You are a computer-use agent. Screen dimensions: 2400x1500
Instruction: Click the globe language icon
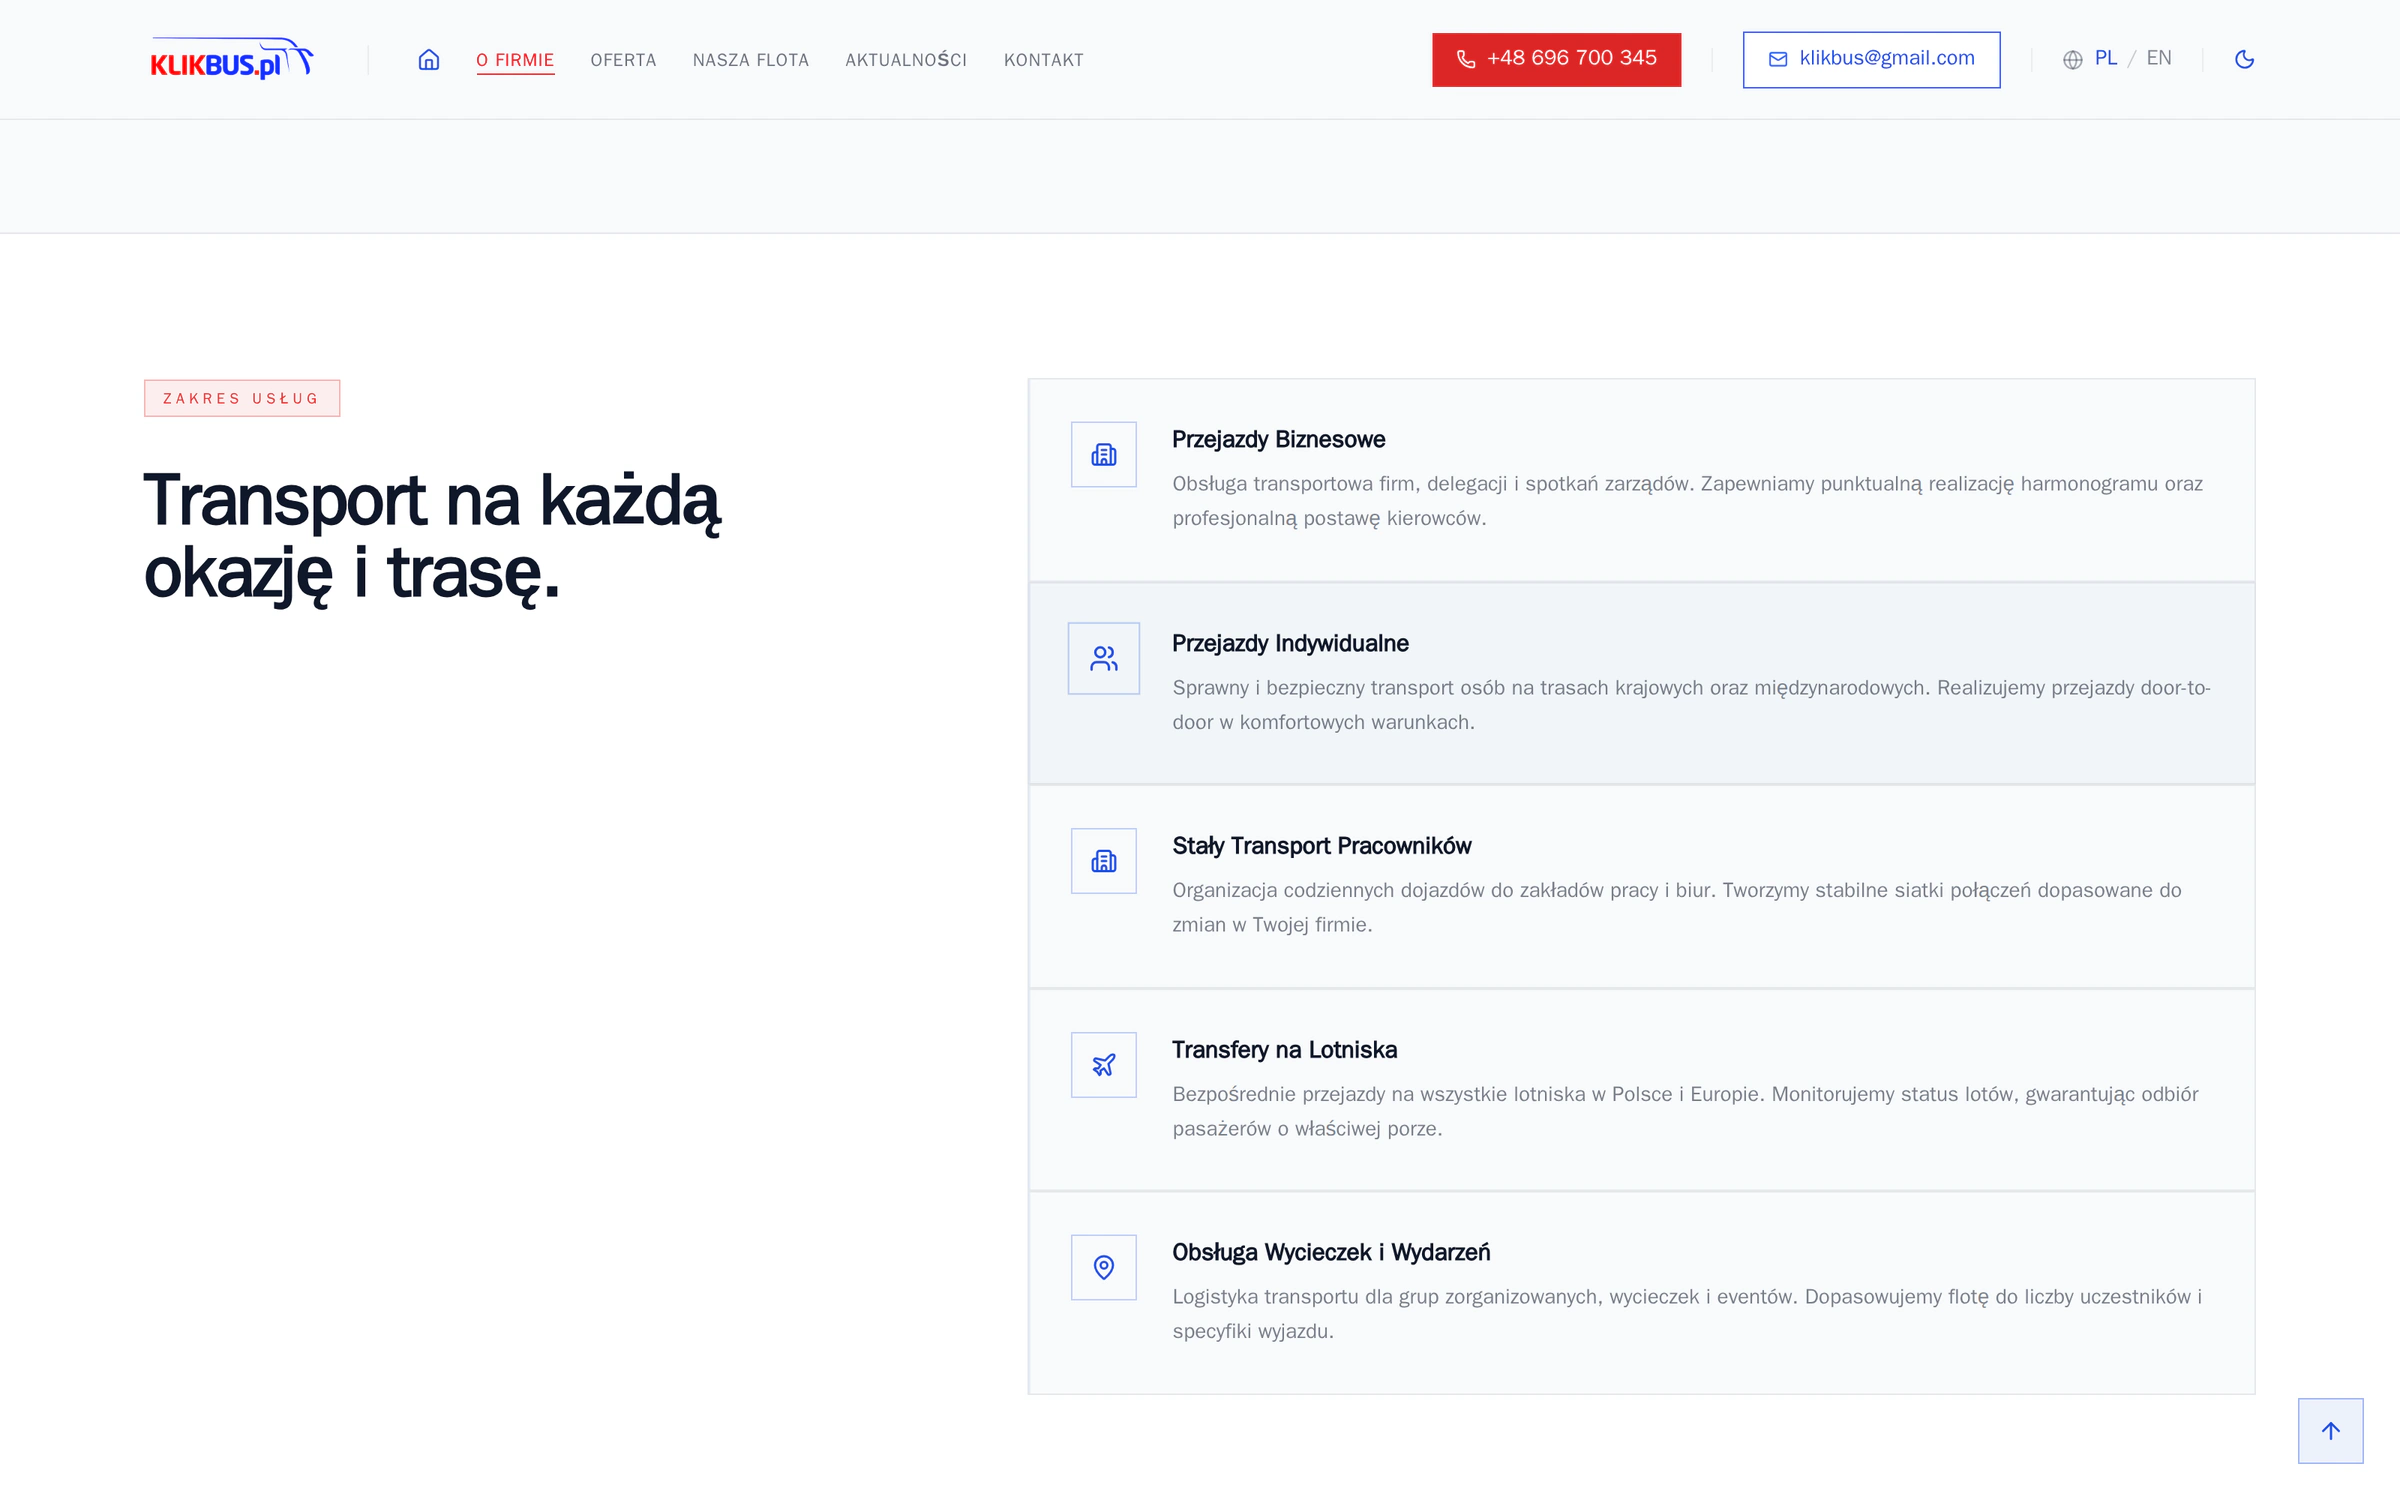pyautogui.click(x=2073, y=60)
